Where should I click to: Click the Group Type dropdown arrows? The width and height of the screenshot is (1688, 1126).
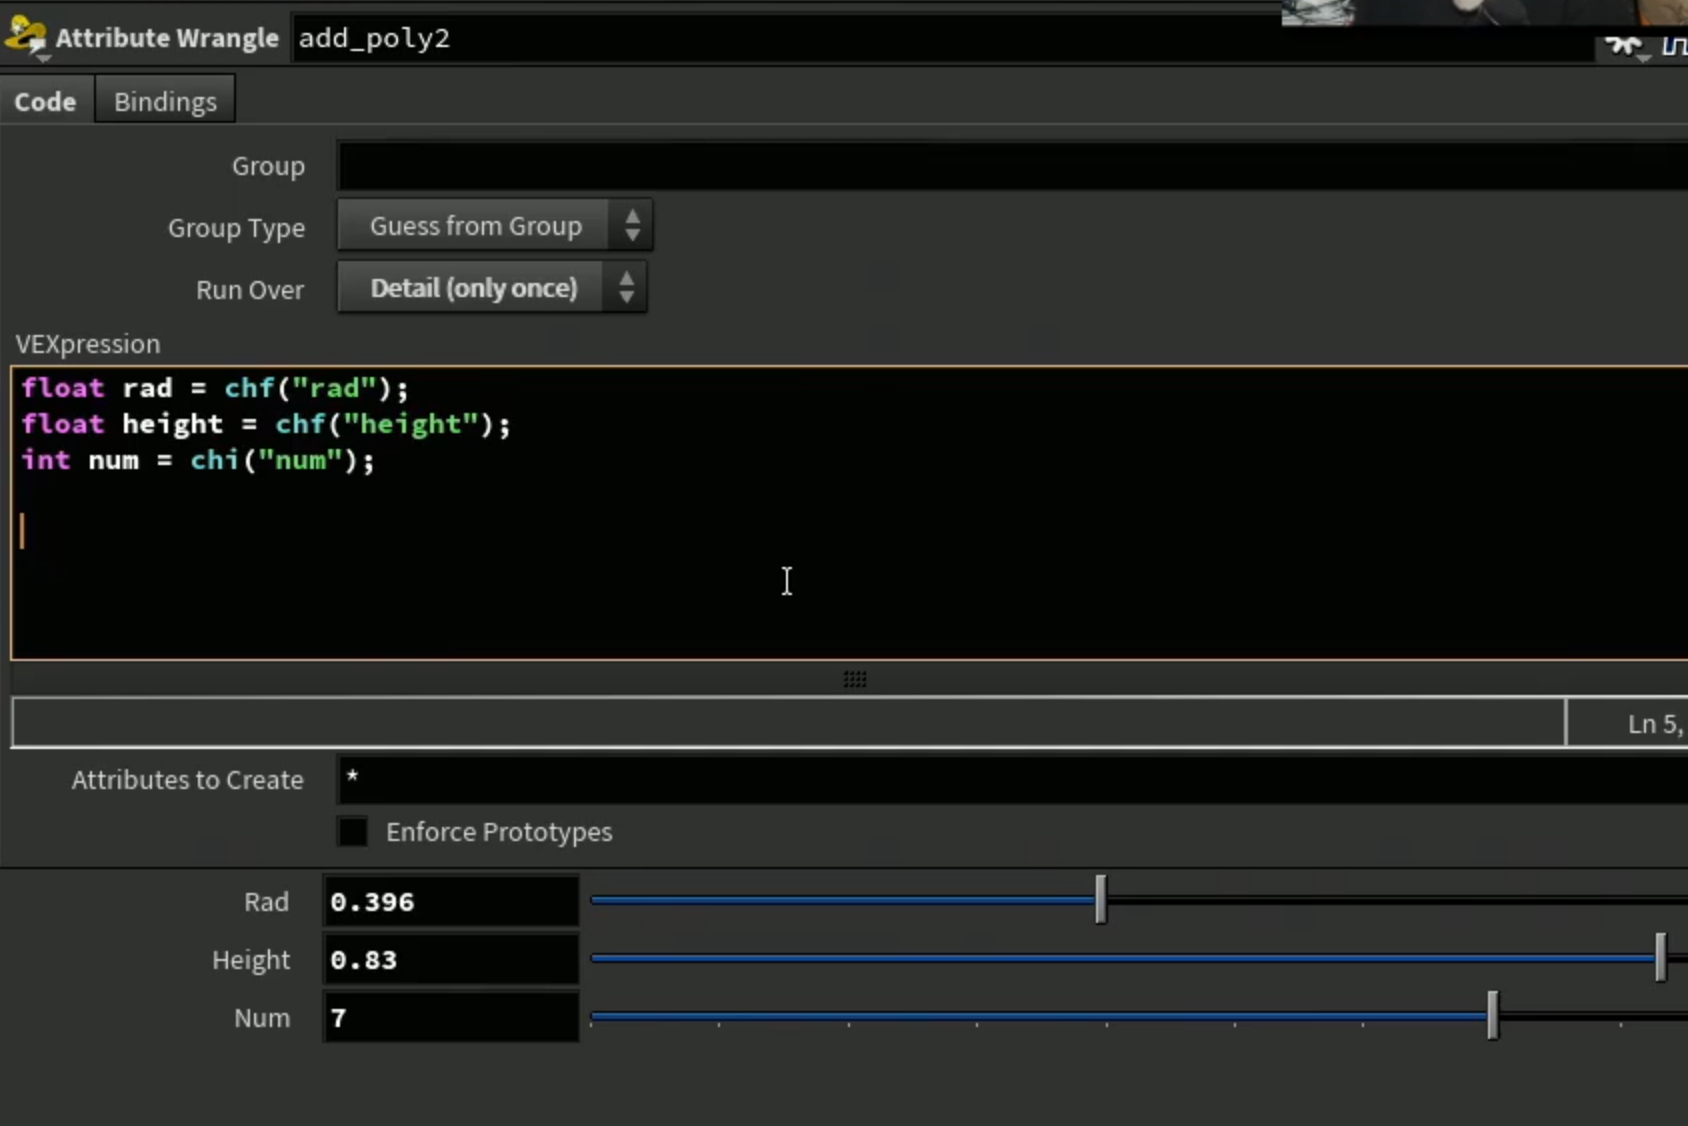click(x=632, y=225)
